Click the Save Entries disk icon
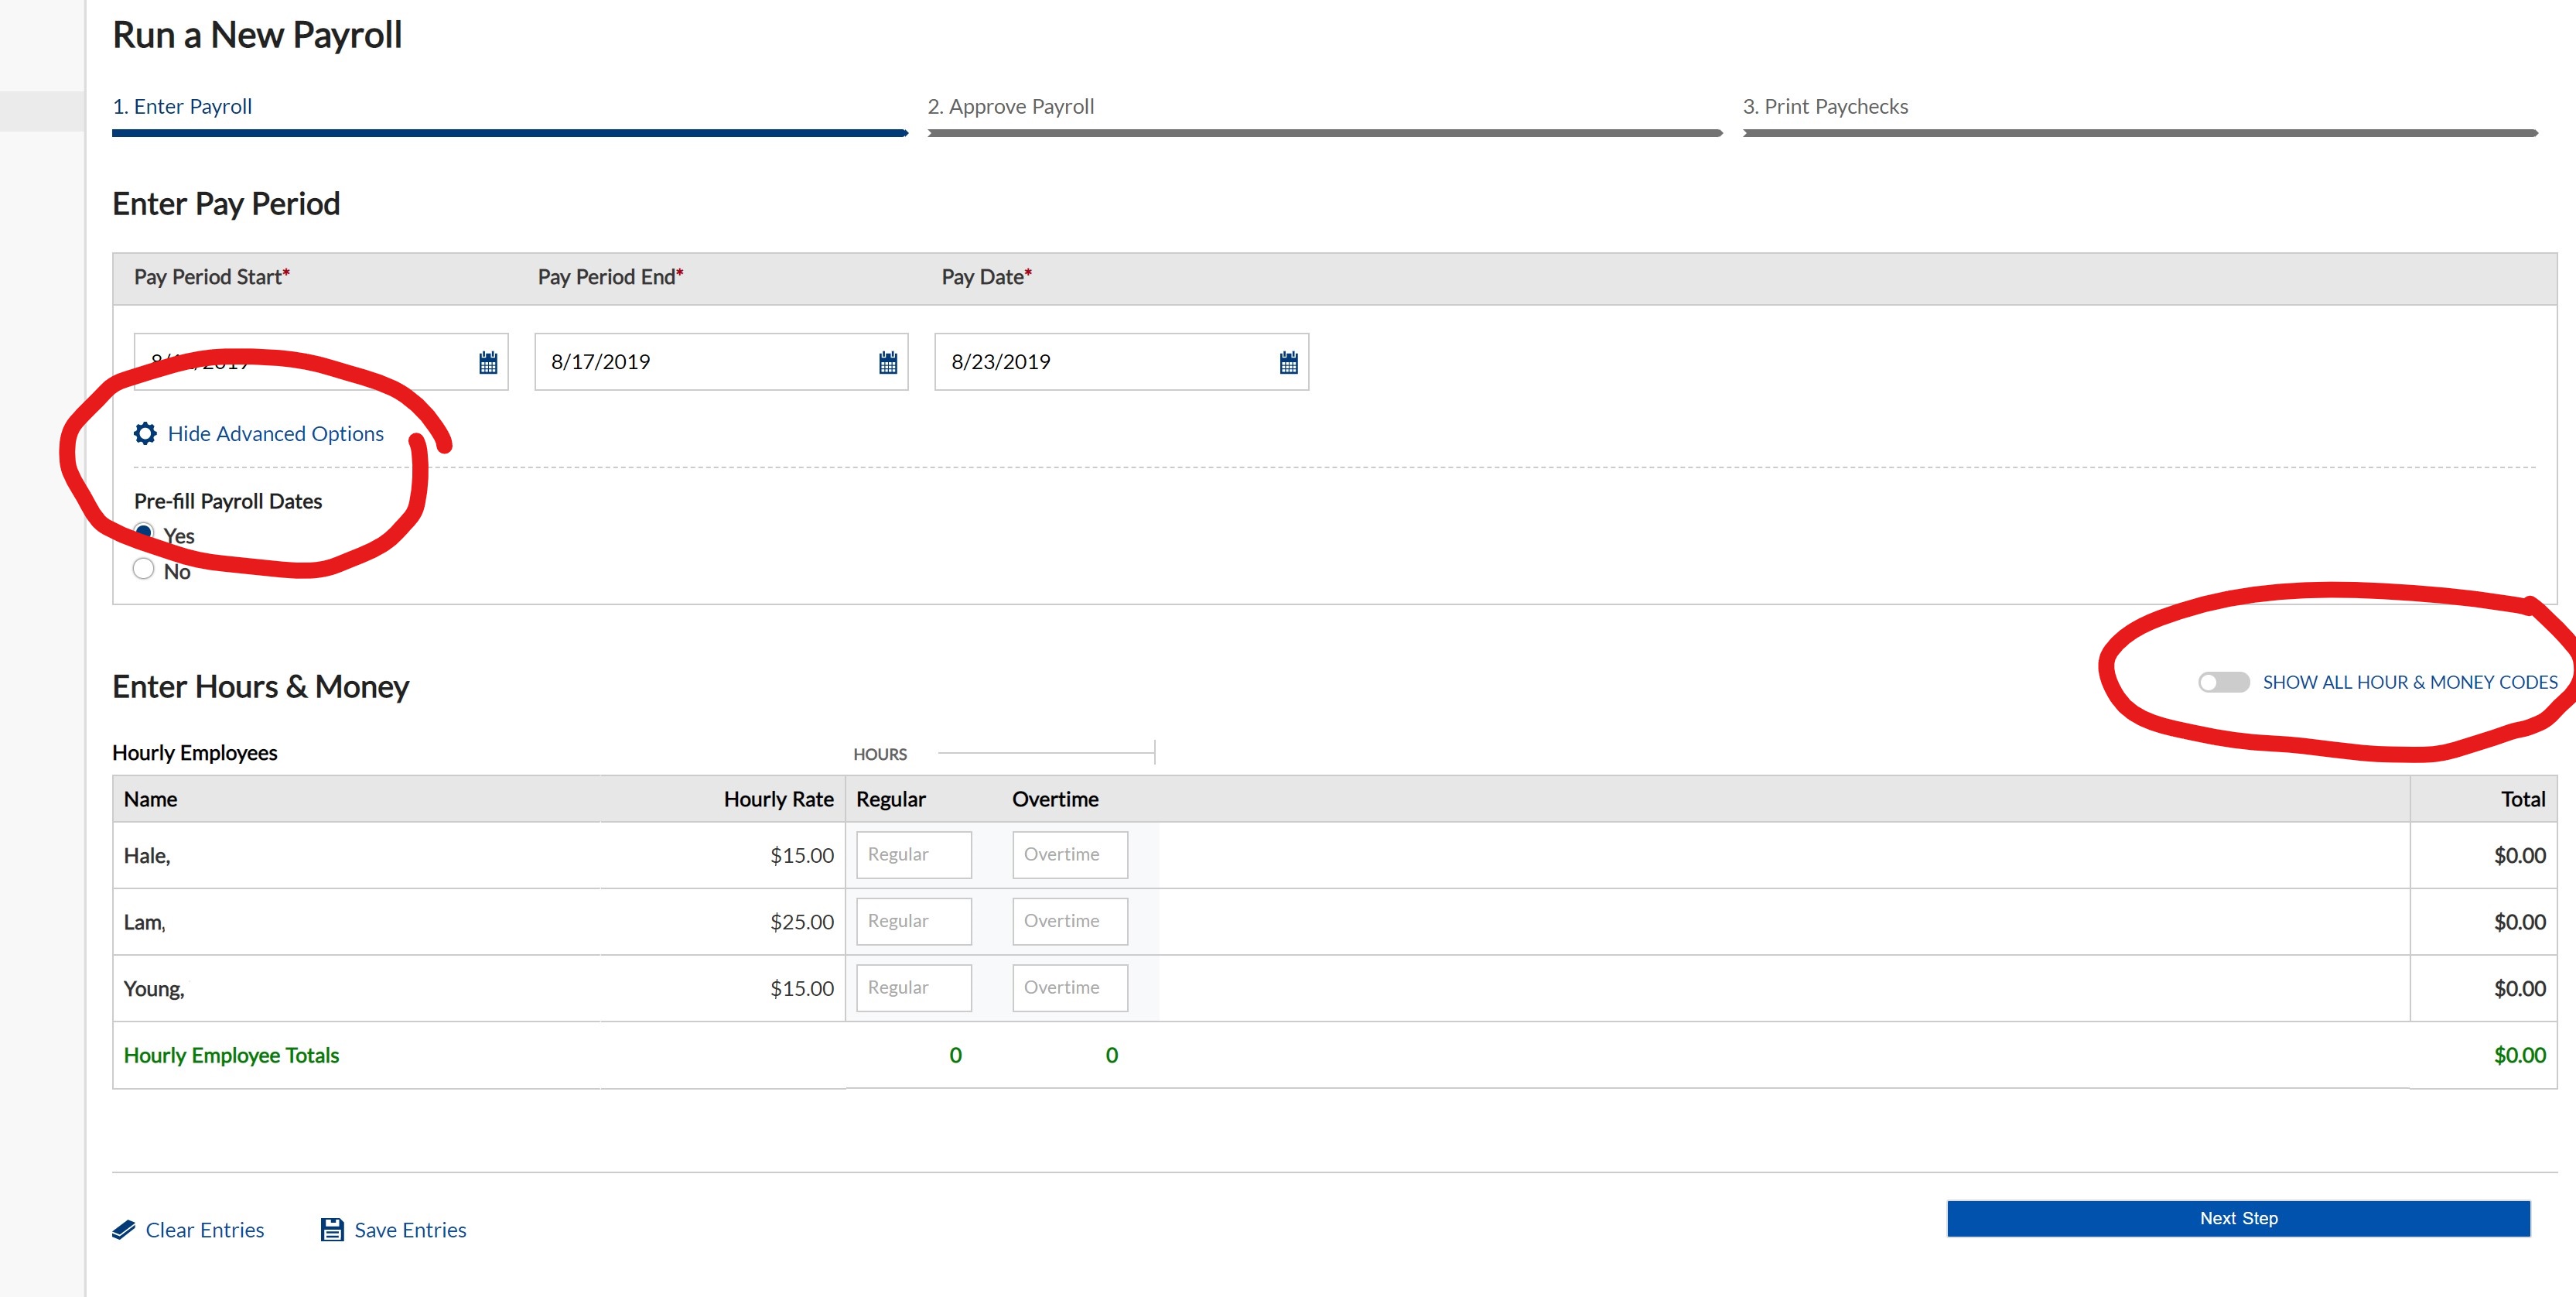Screen dimensions: 2576x1297 click(332, 1229)
